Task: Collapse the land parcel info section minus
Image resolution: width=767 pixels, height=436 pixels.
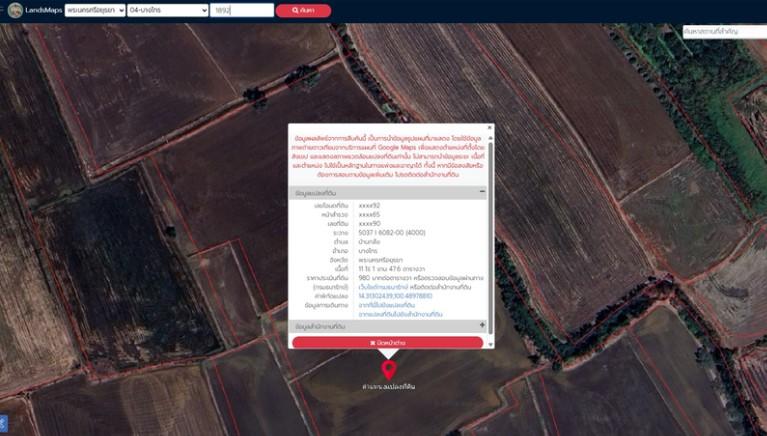Action: (482, 192)
